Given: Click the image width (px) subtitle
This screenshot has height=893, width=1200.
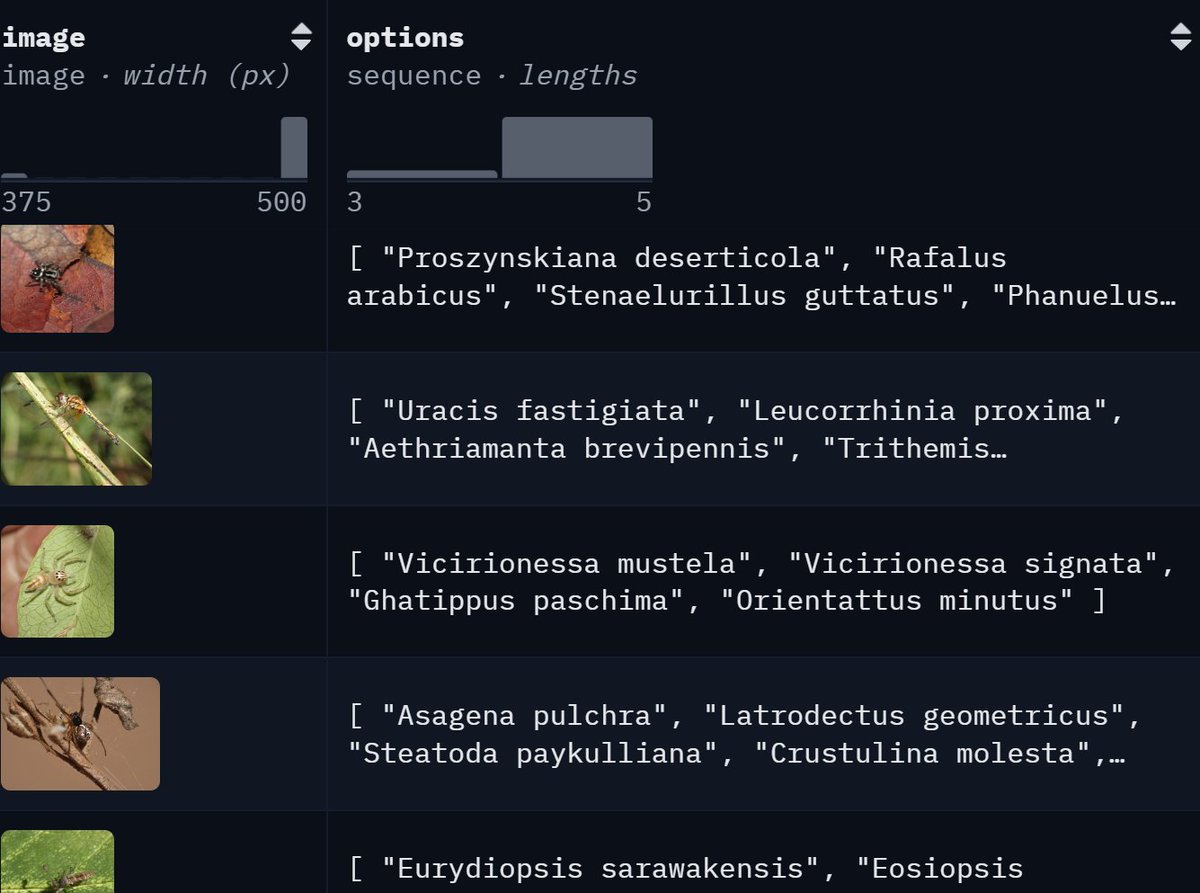Looking at the screenshot, I should click(146, 76).
